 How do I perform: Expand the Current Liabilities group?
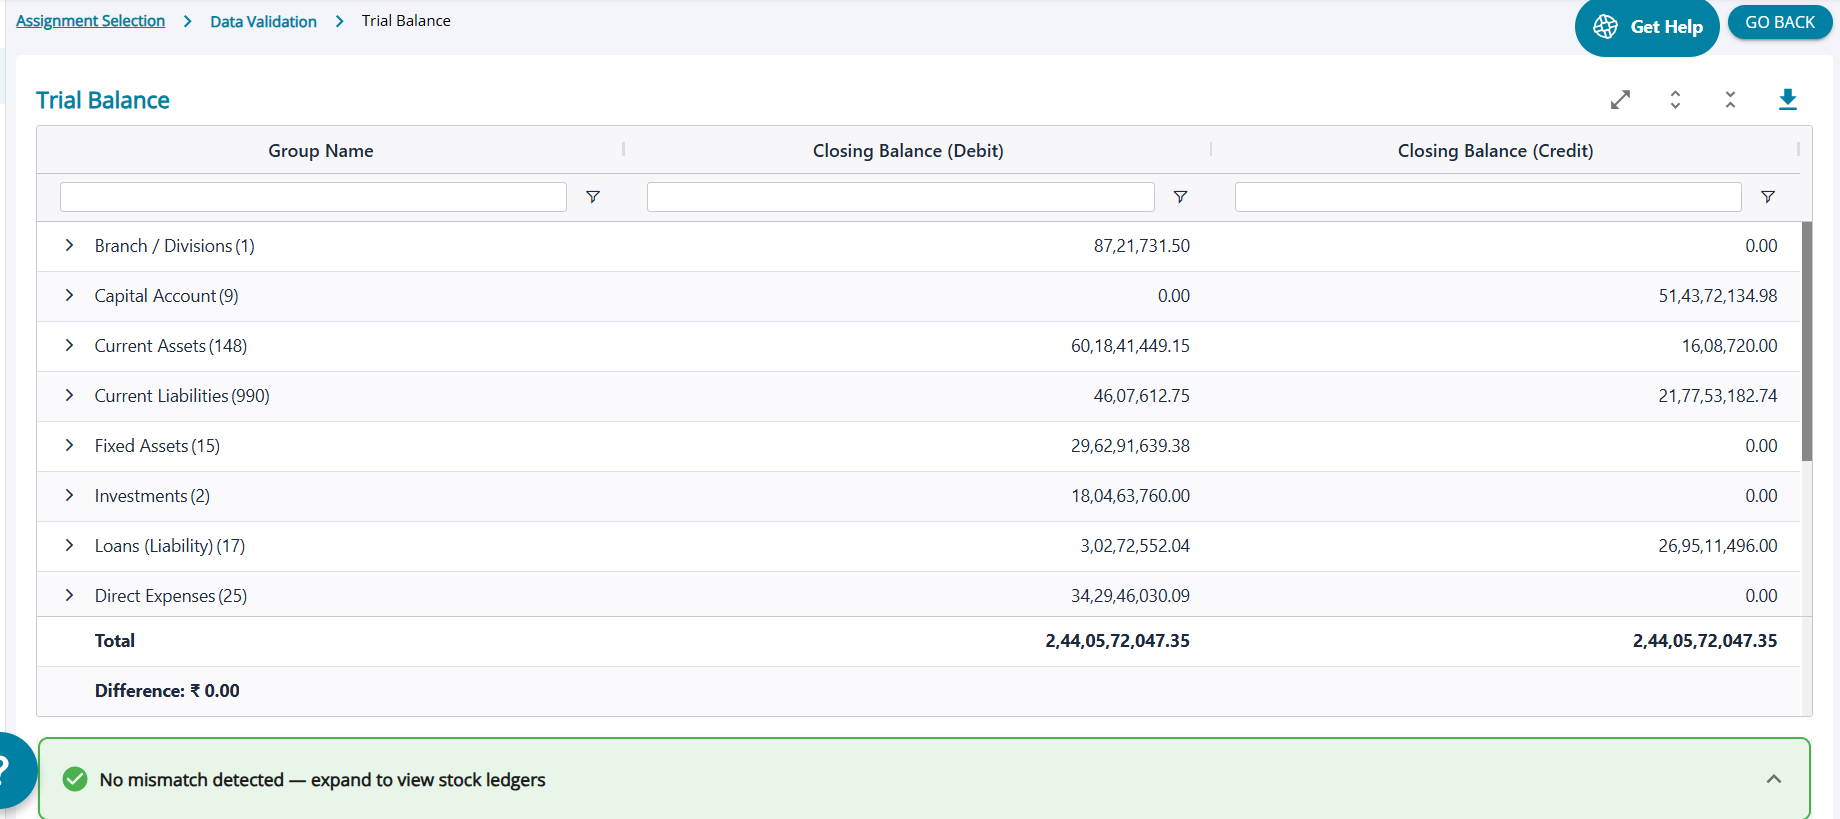click(69, 396)
